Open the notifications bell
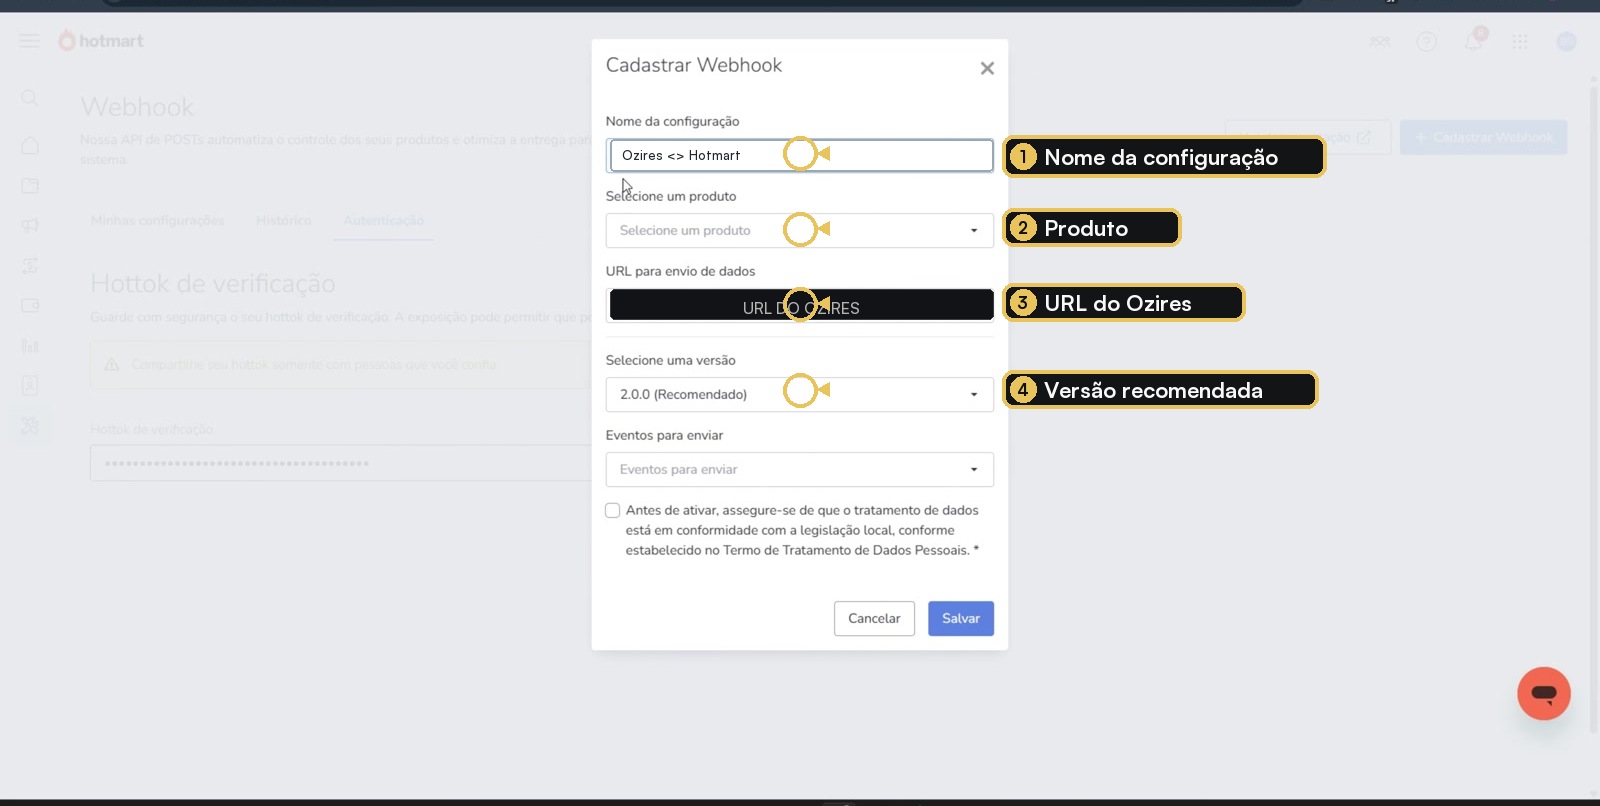The height and width of the screenshot is (806, 1600). (x=1474, y=40)
